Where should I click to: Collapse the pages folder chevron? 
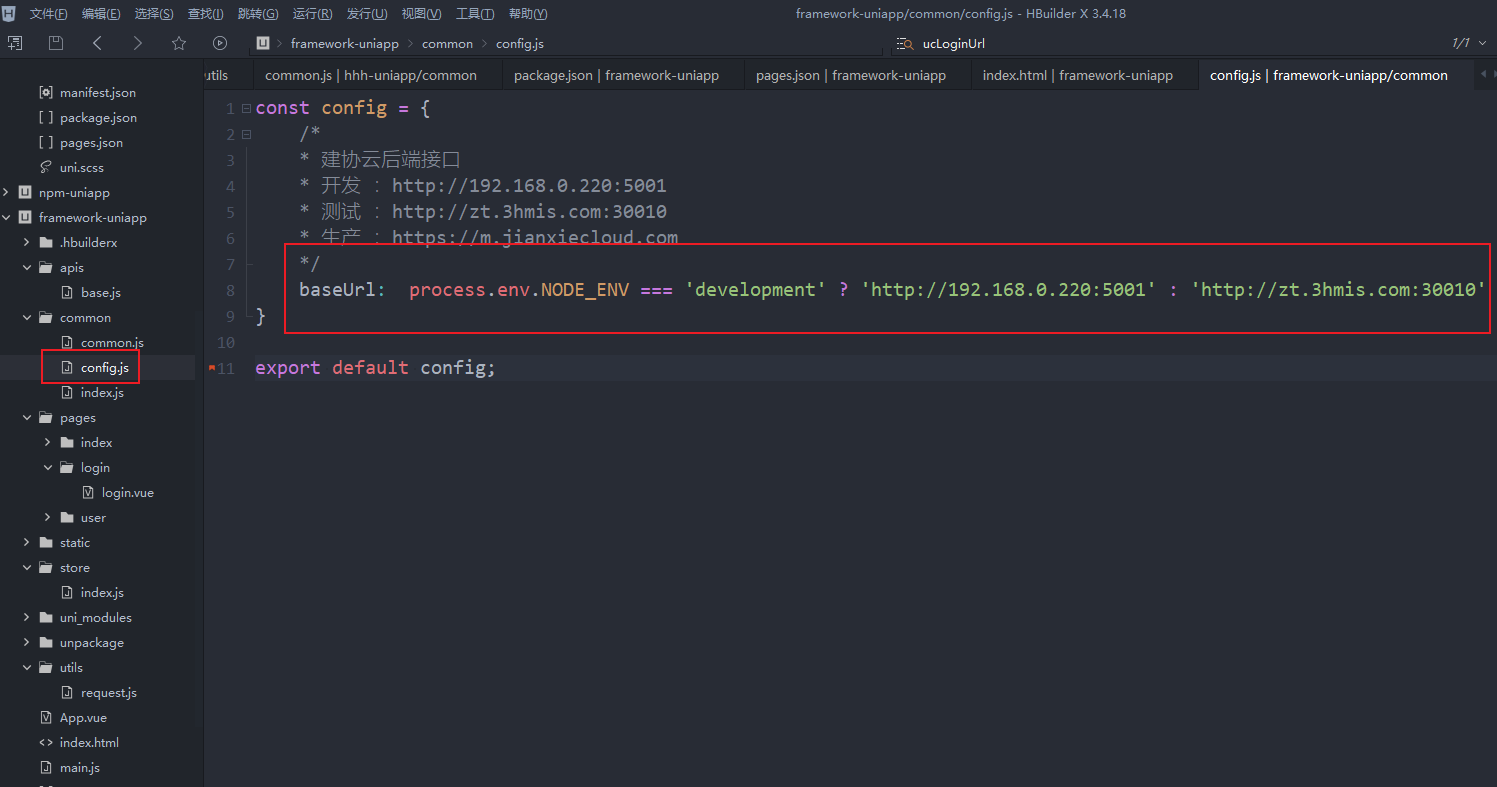26,417
